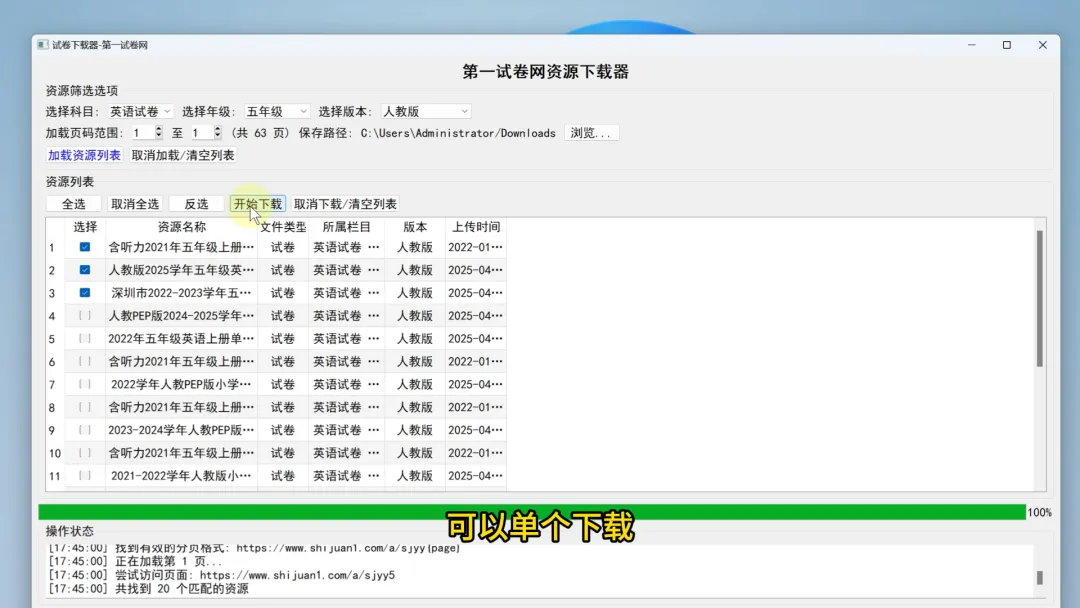Click the 所属栏目 column header

coord(346,227)
